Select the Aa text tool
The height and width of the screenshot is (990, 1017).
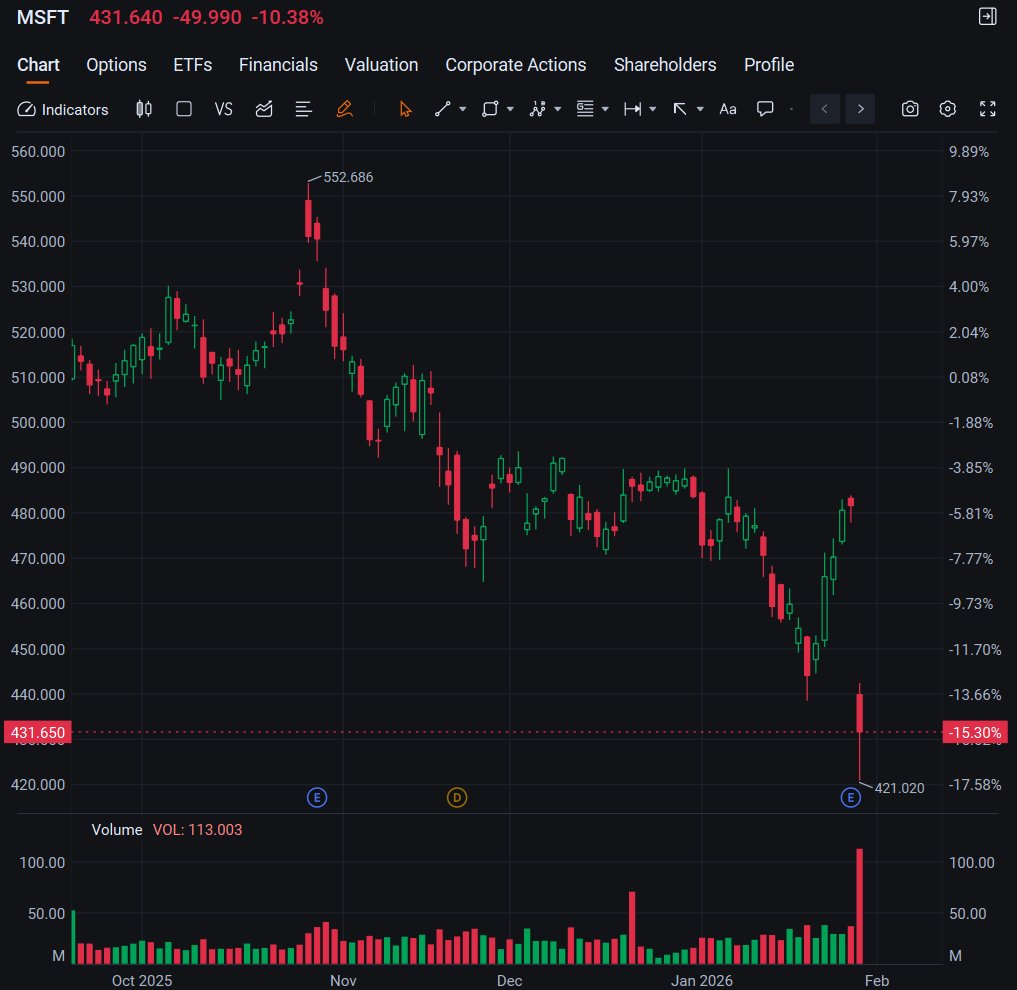728,109
